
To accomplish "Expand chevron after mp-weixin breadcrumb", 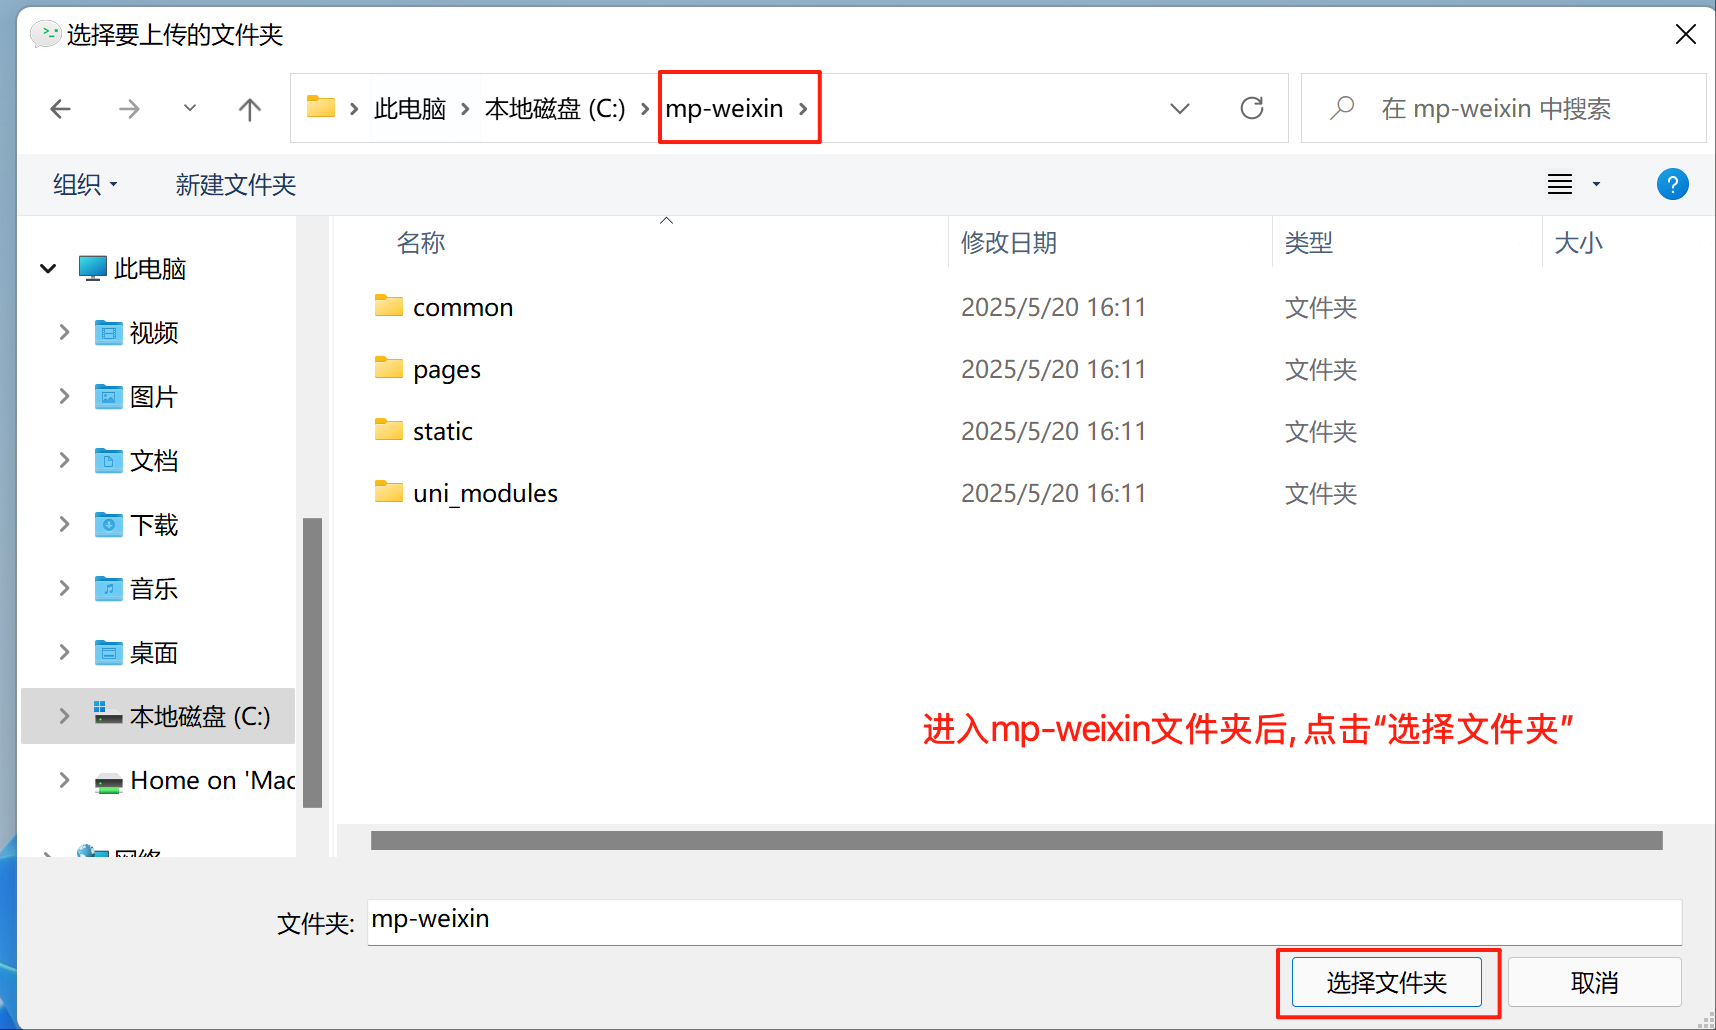I will pos(803,109).
